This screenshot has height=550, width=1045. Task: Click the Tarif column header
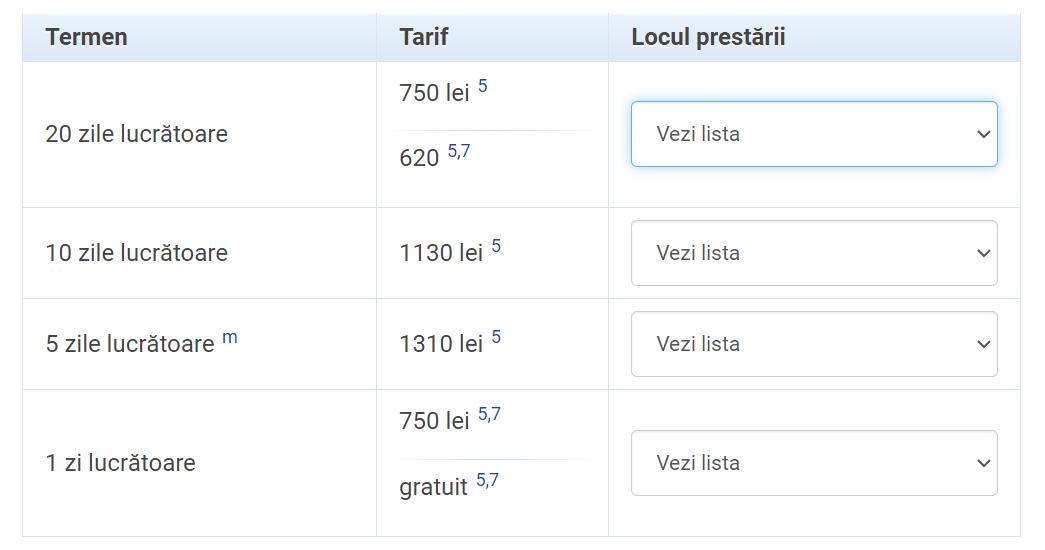(424, 37)
